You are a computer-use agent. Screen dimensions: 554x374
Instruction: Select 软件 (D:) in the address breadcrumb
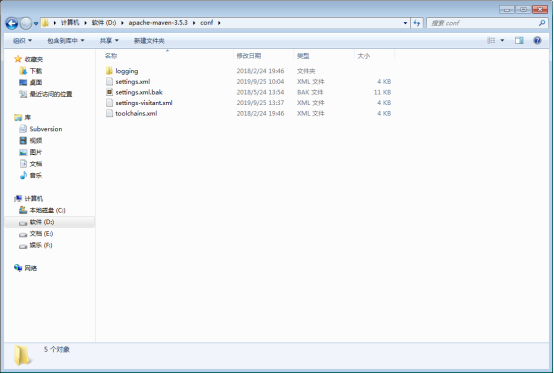pos(104,23)
